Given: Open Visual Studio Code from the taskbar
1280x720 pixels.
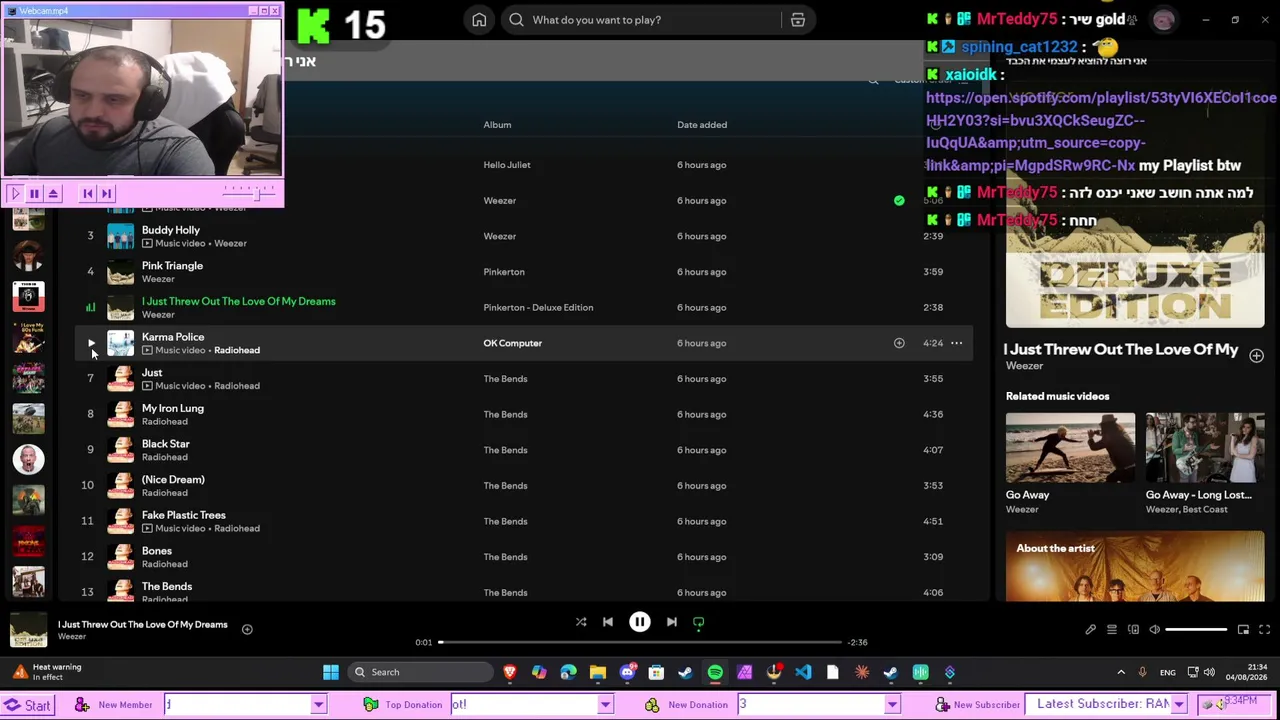Looking at the screenshot, I should coord(803,672).
